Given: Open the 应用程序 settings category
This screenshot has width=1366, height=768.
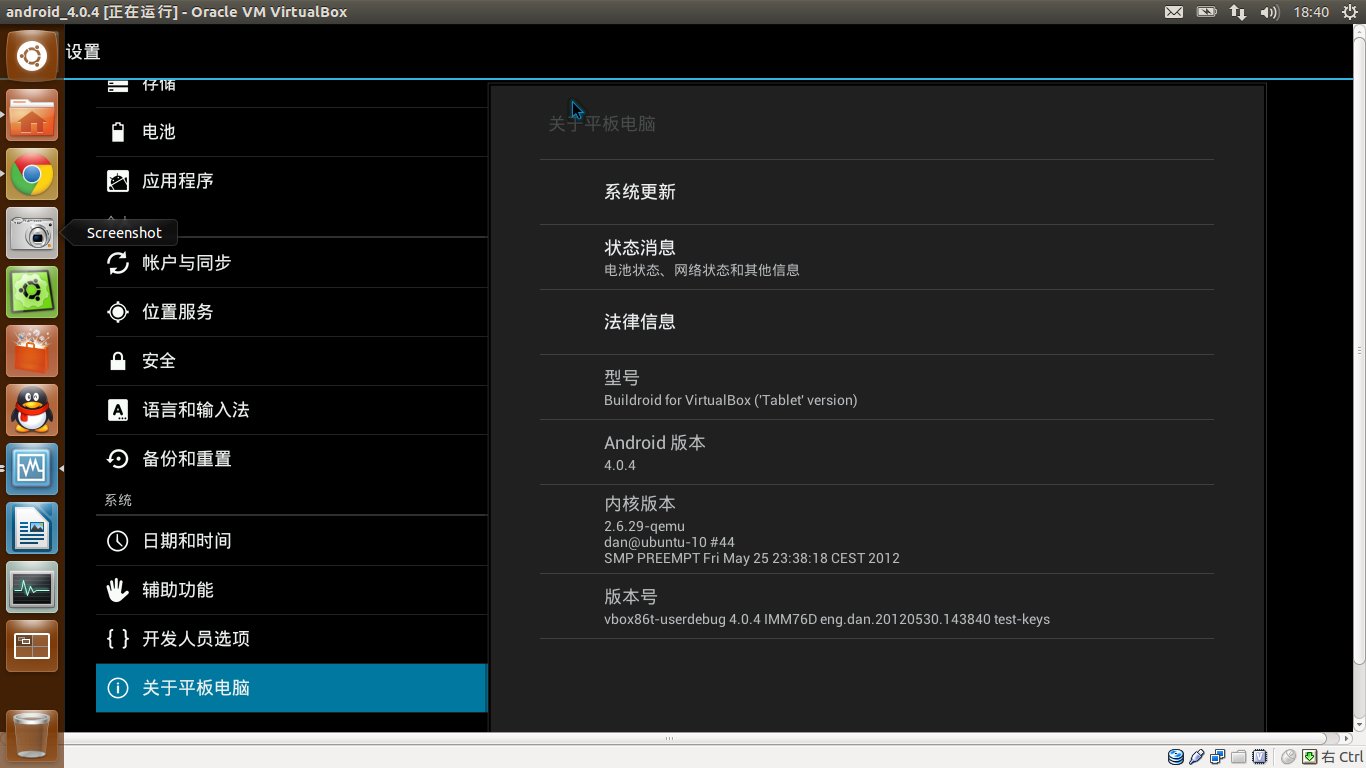Looking at the screenshot, I should pyautogui.click(x=291, y=181).
